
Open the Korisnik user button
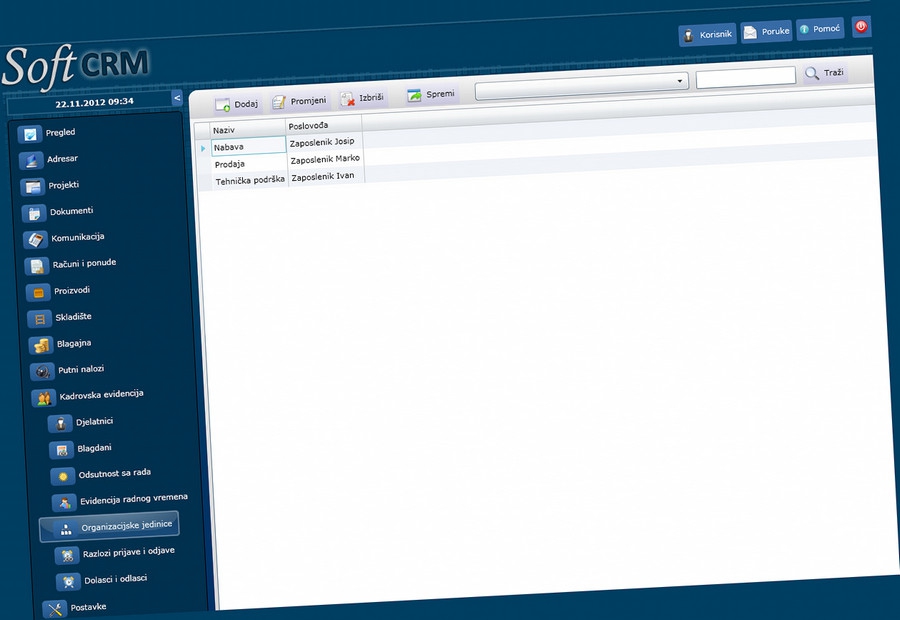[x=707, y=35]
